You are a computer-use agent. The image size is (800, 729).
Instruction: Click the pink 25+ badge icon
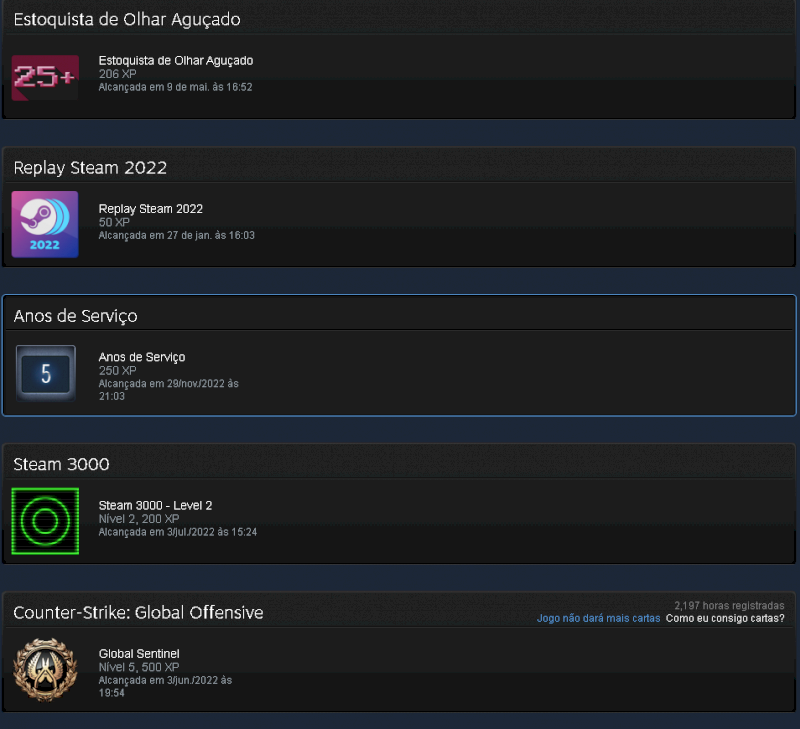pos(45,78)
